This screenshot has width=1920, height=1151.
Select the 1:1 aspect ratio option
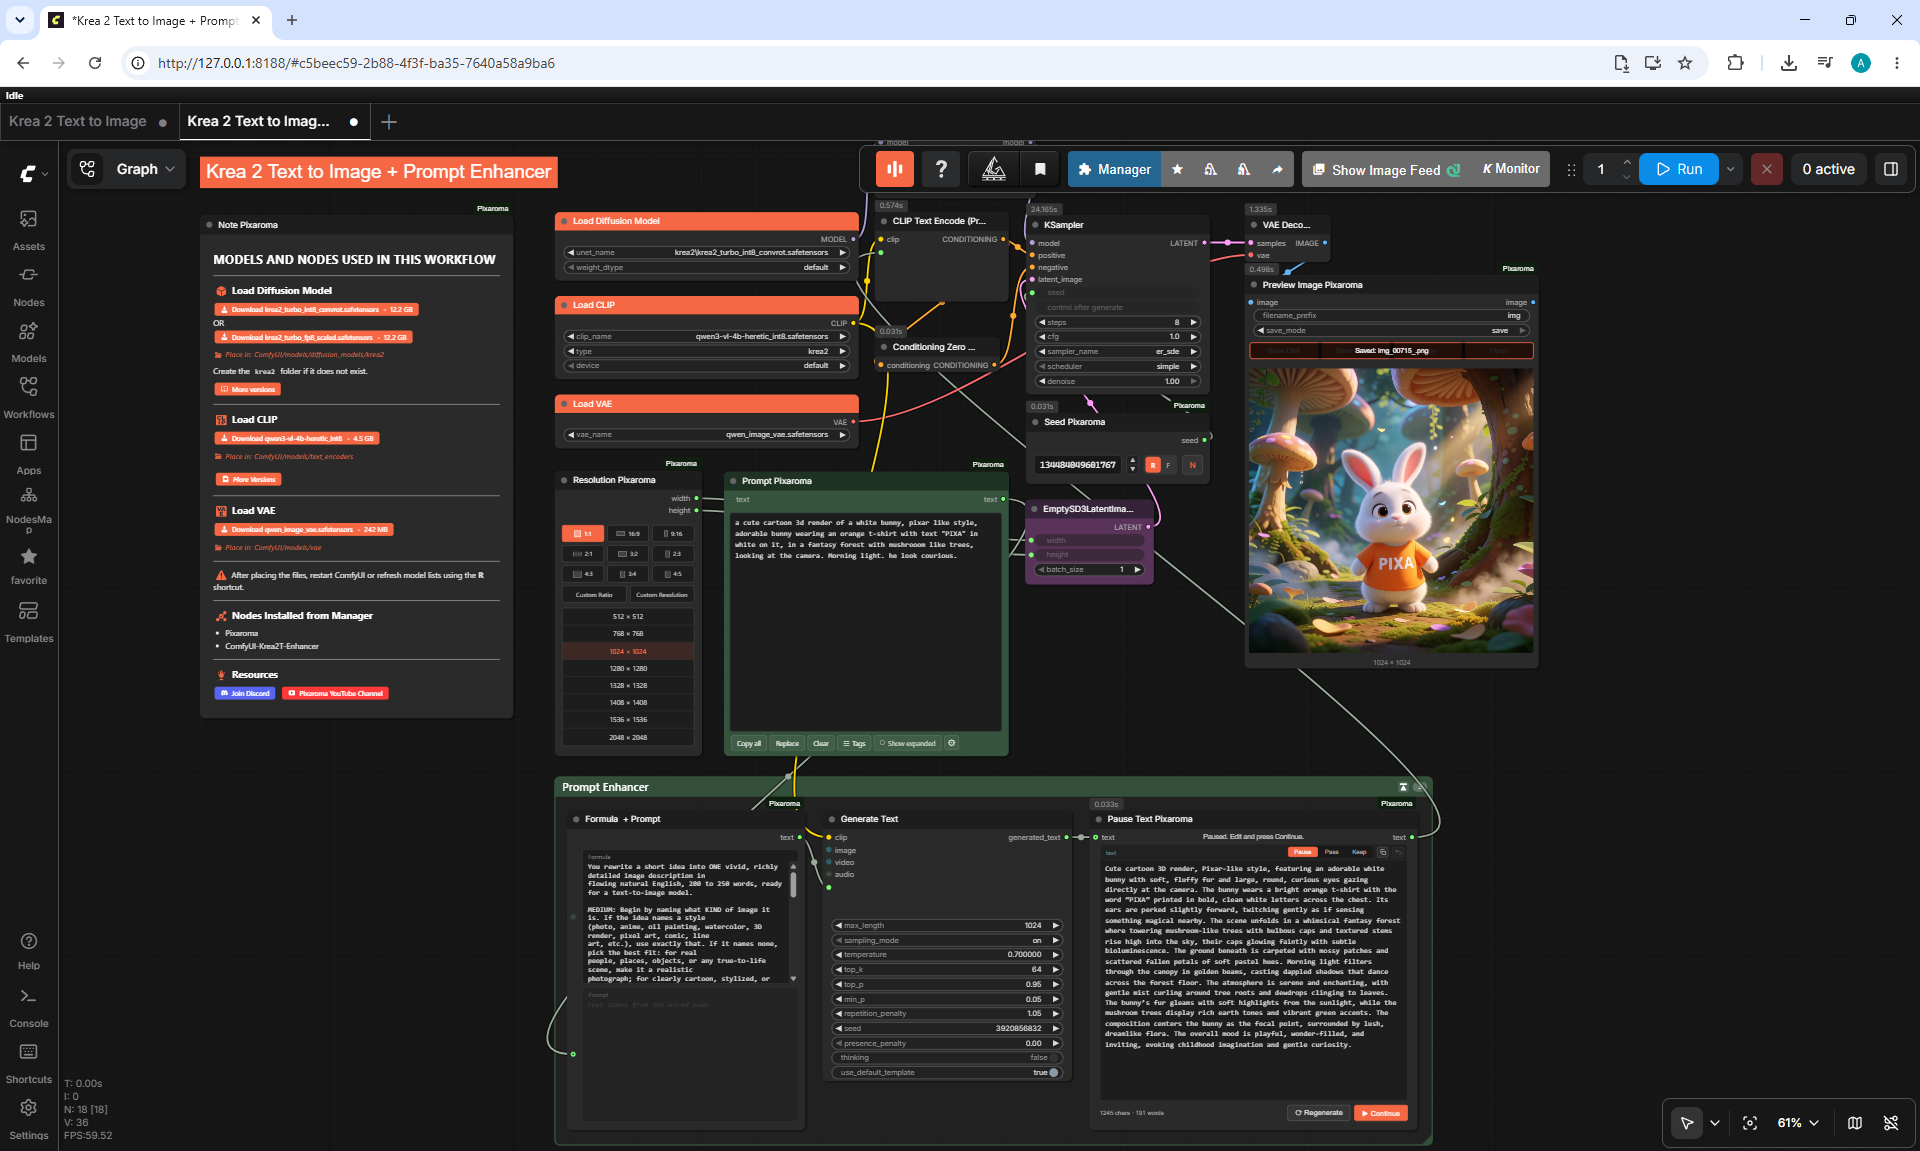tap(583, 534)
